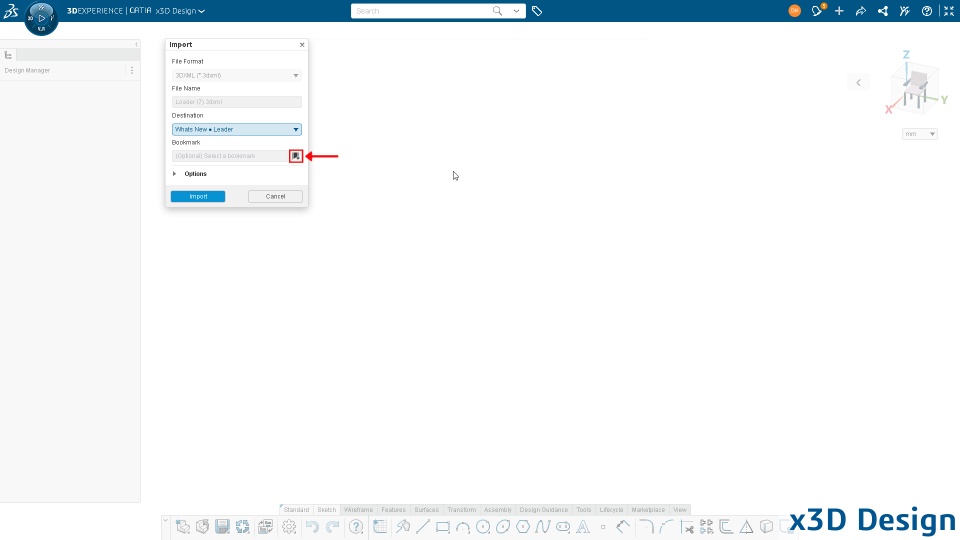Viewport: 960px width, 540px height.
Task: Click the update arrows icon in the bottom toolbar
Action: (x=242, y=527)
